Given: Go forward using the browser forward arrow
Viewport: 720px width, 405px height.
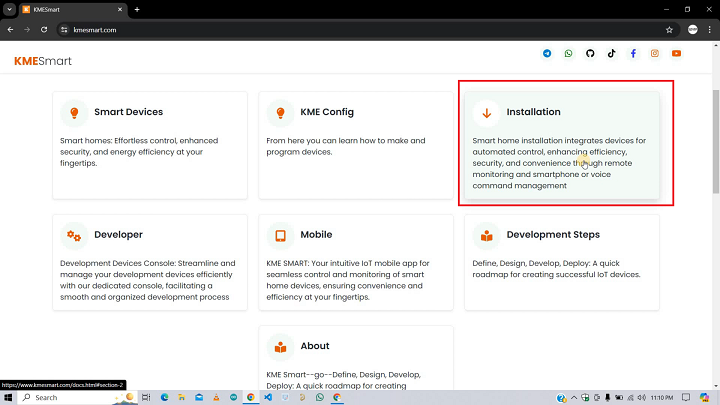Looking at the screenshot, I should coord(27,30).
